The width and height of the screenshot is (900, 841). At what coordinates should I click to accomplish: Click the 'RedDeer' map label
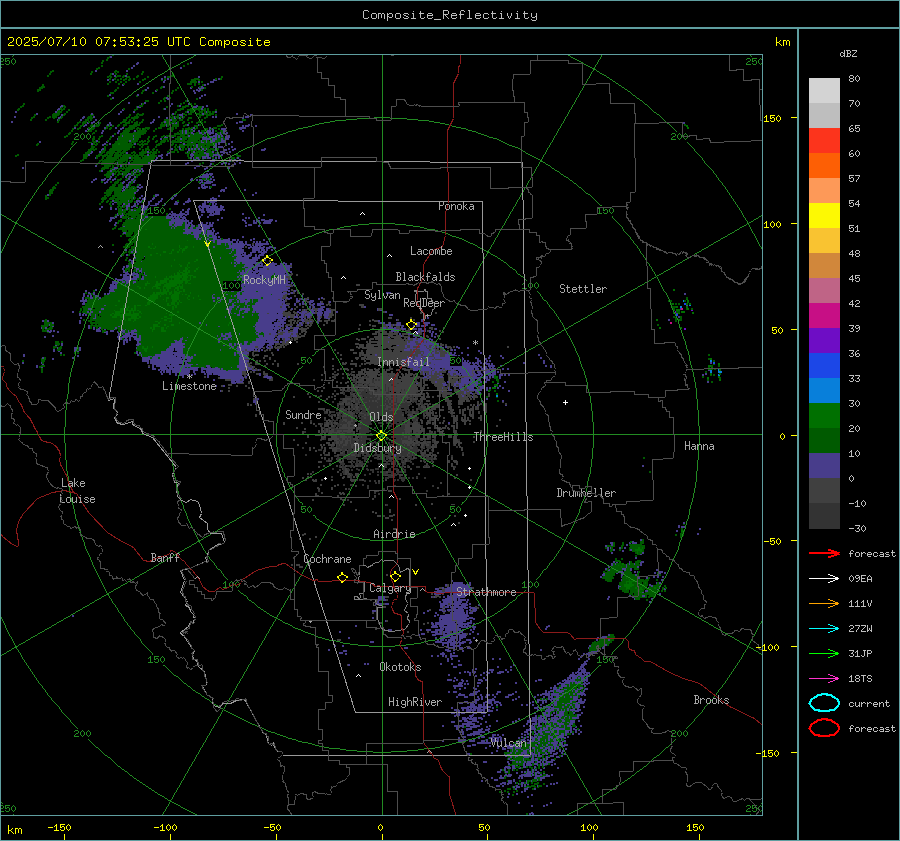[424, 303]
